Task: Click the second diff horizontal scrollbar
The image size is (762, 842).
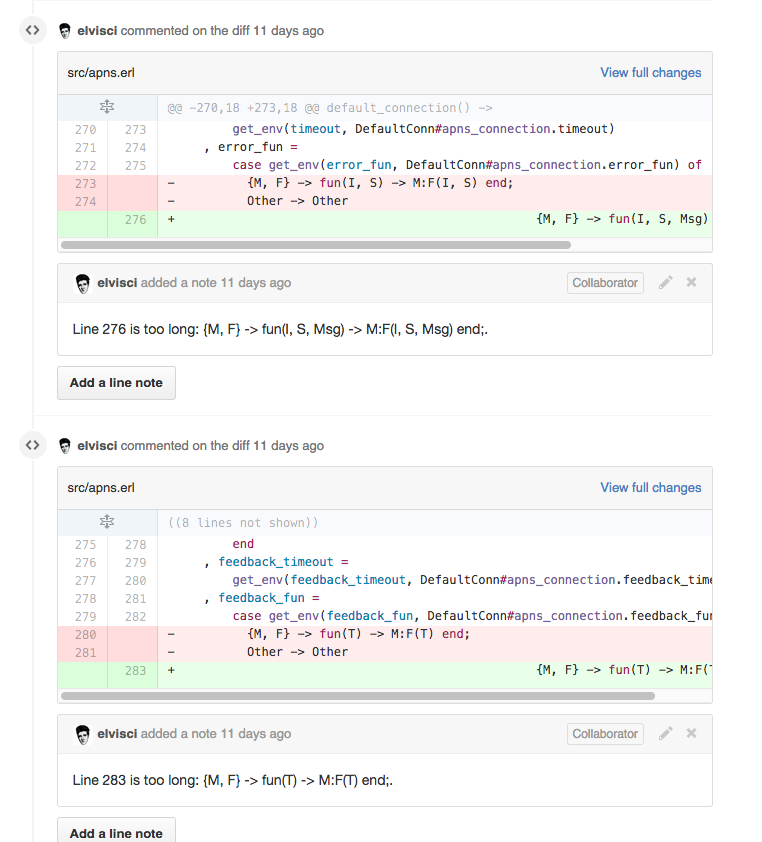Action: tap(358, 696)
